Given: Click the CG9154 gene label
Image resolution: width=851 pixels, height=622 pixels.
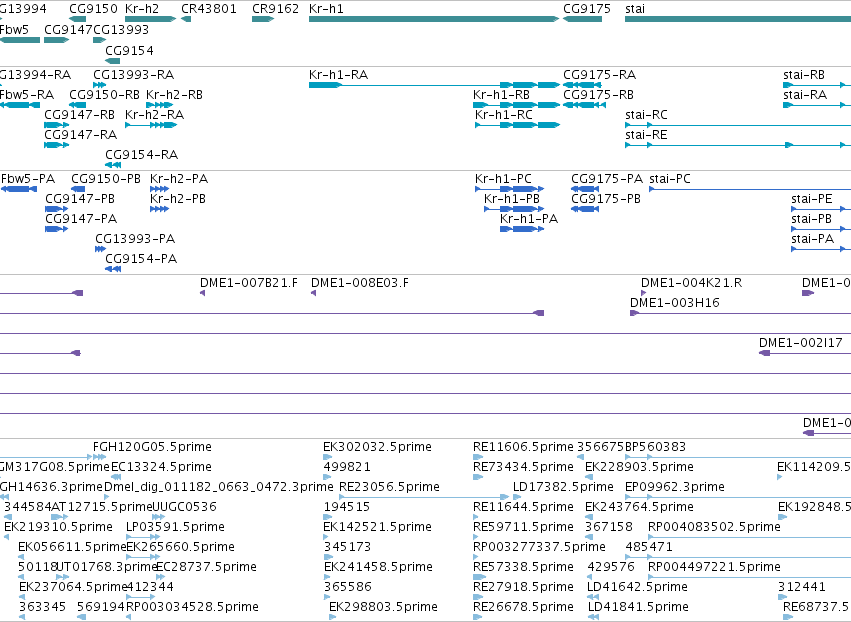Looking at the screenshot, I should click(x=129, y=50).
